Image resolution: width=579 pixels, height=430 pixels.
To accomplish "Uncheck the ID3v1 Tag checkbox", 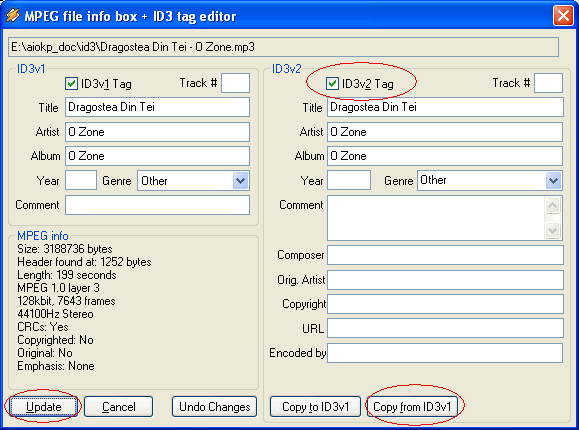I will point(71,83).
